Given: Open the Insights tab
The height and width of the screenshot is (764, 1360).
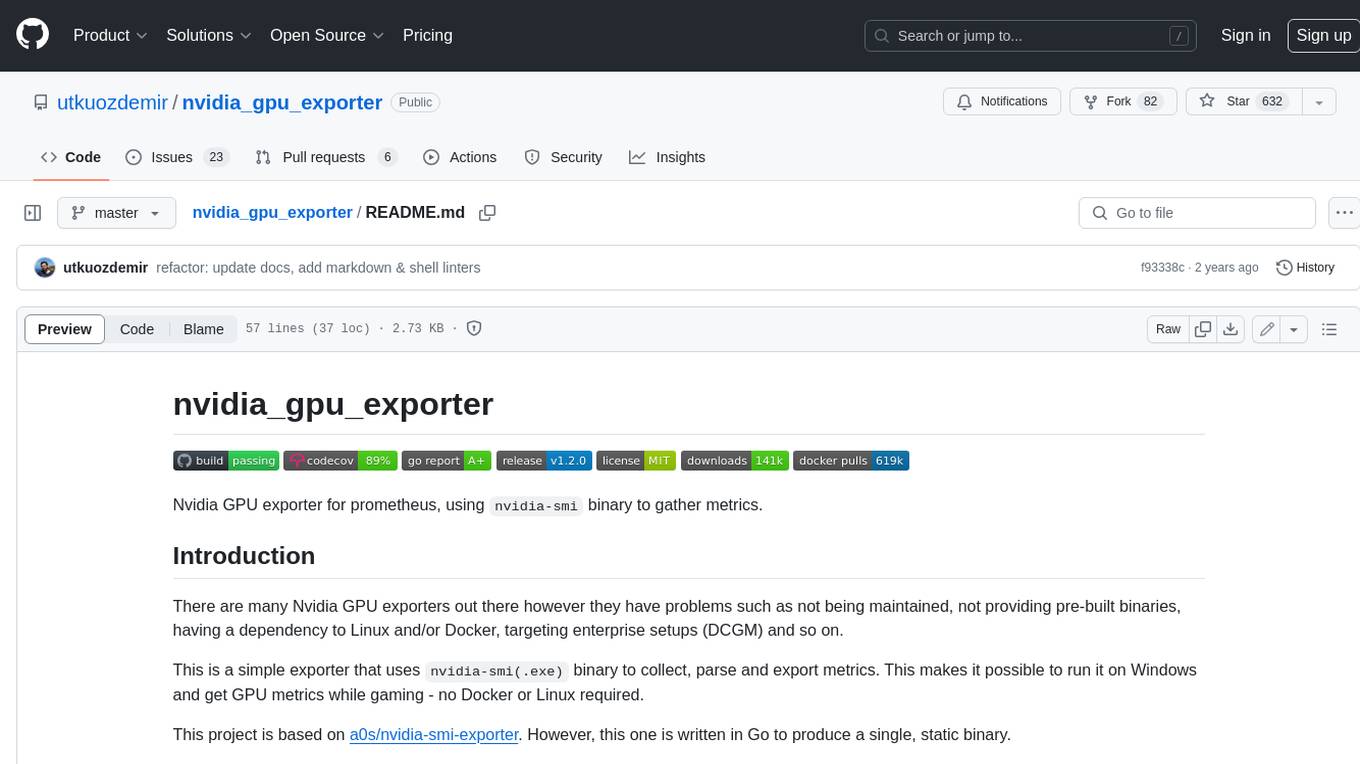Looking at the screenshot, I should [x=667, y=157].
